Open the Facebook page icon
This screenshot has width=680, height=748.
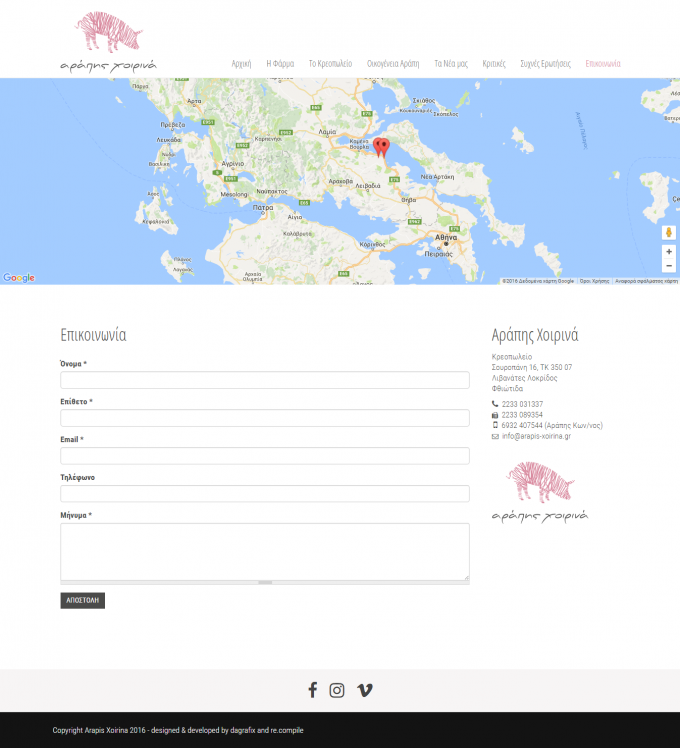click(313, 690)
